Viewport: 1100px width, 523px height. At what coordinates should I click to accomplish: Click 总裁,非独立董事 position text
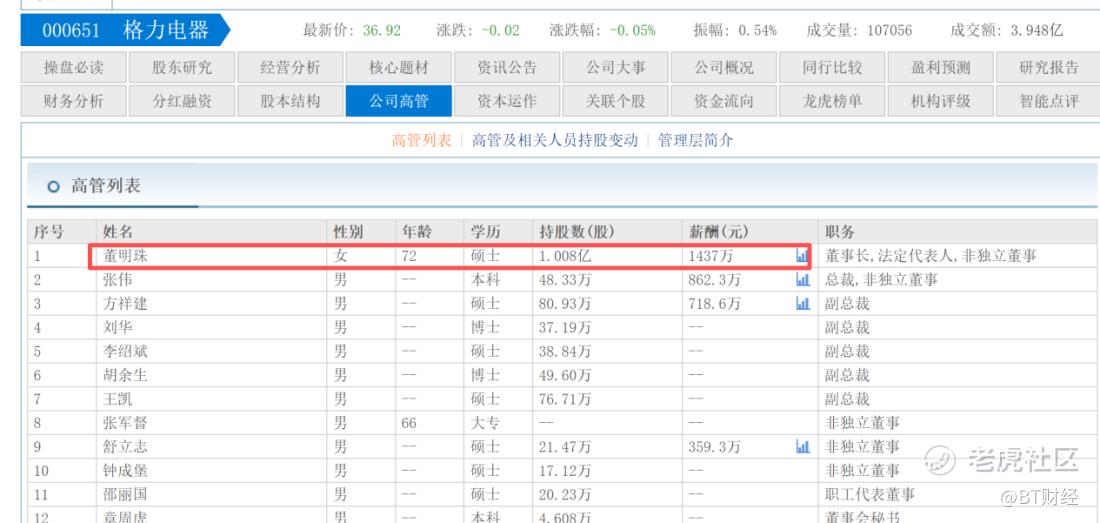coord(881,280)
